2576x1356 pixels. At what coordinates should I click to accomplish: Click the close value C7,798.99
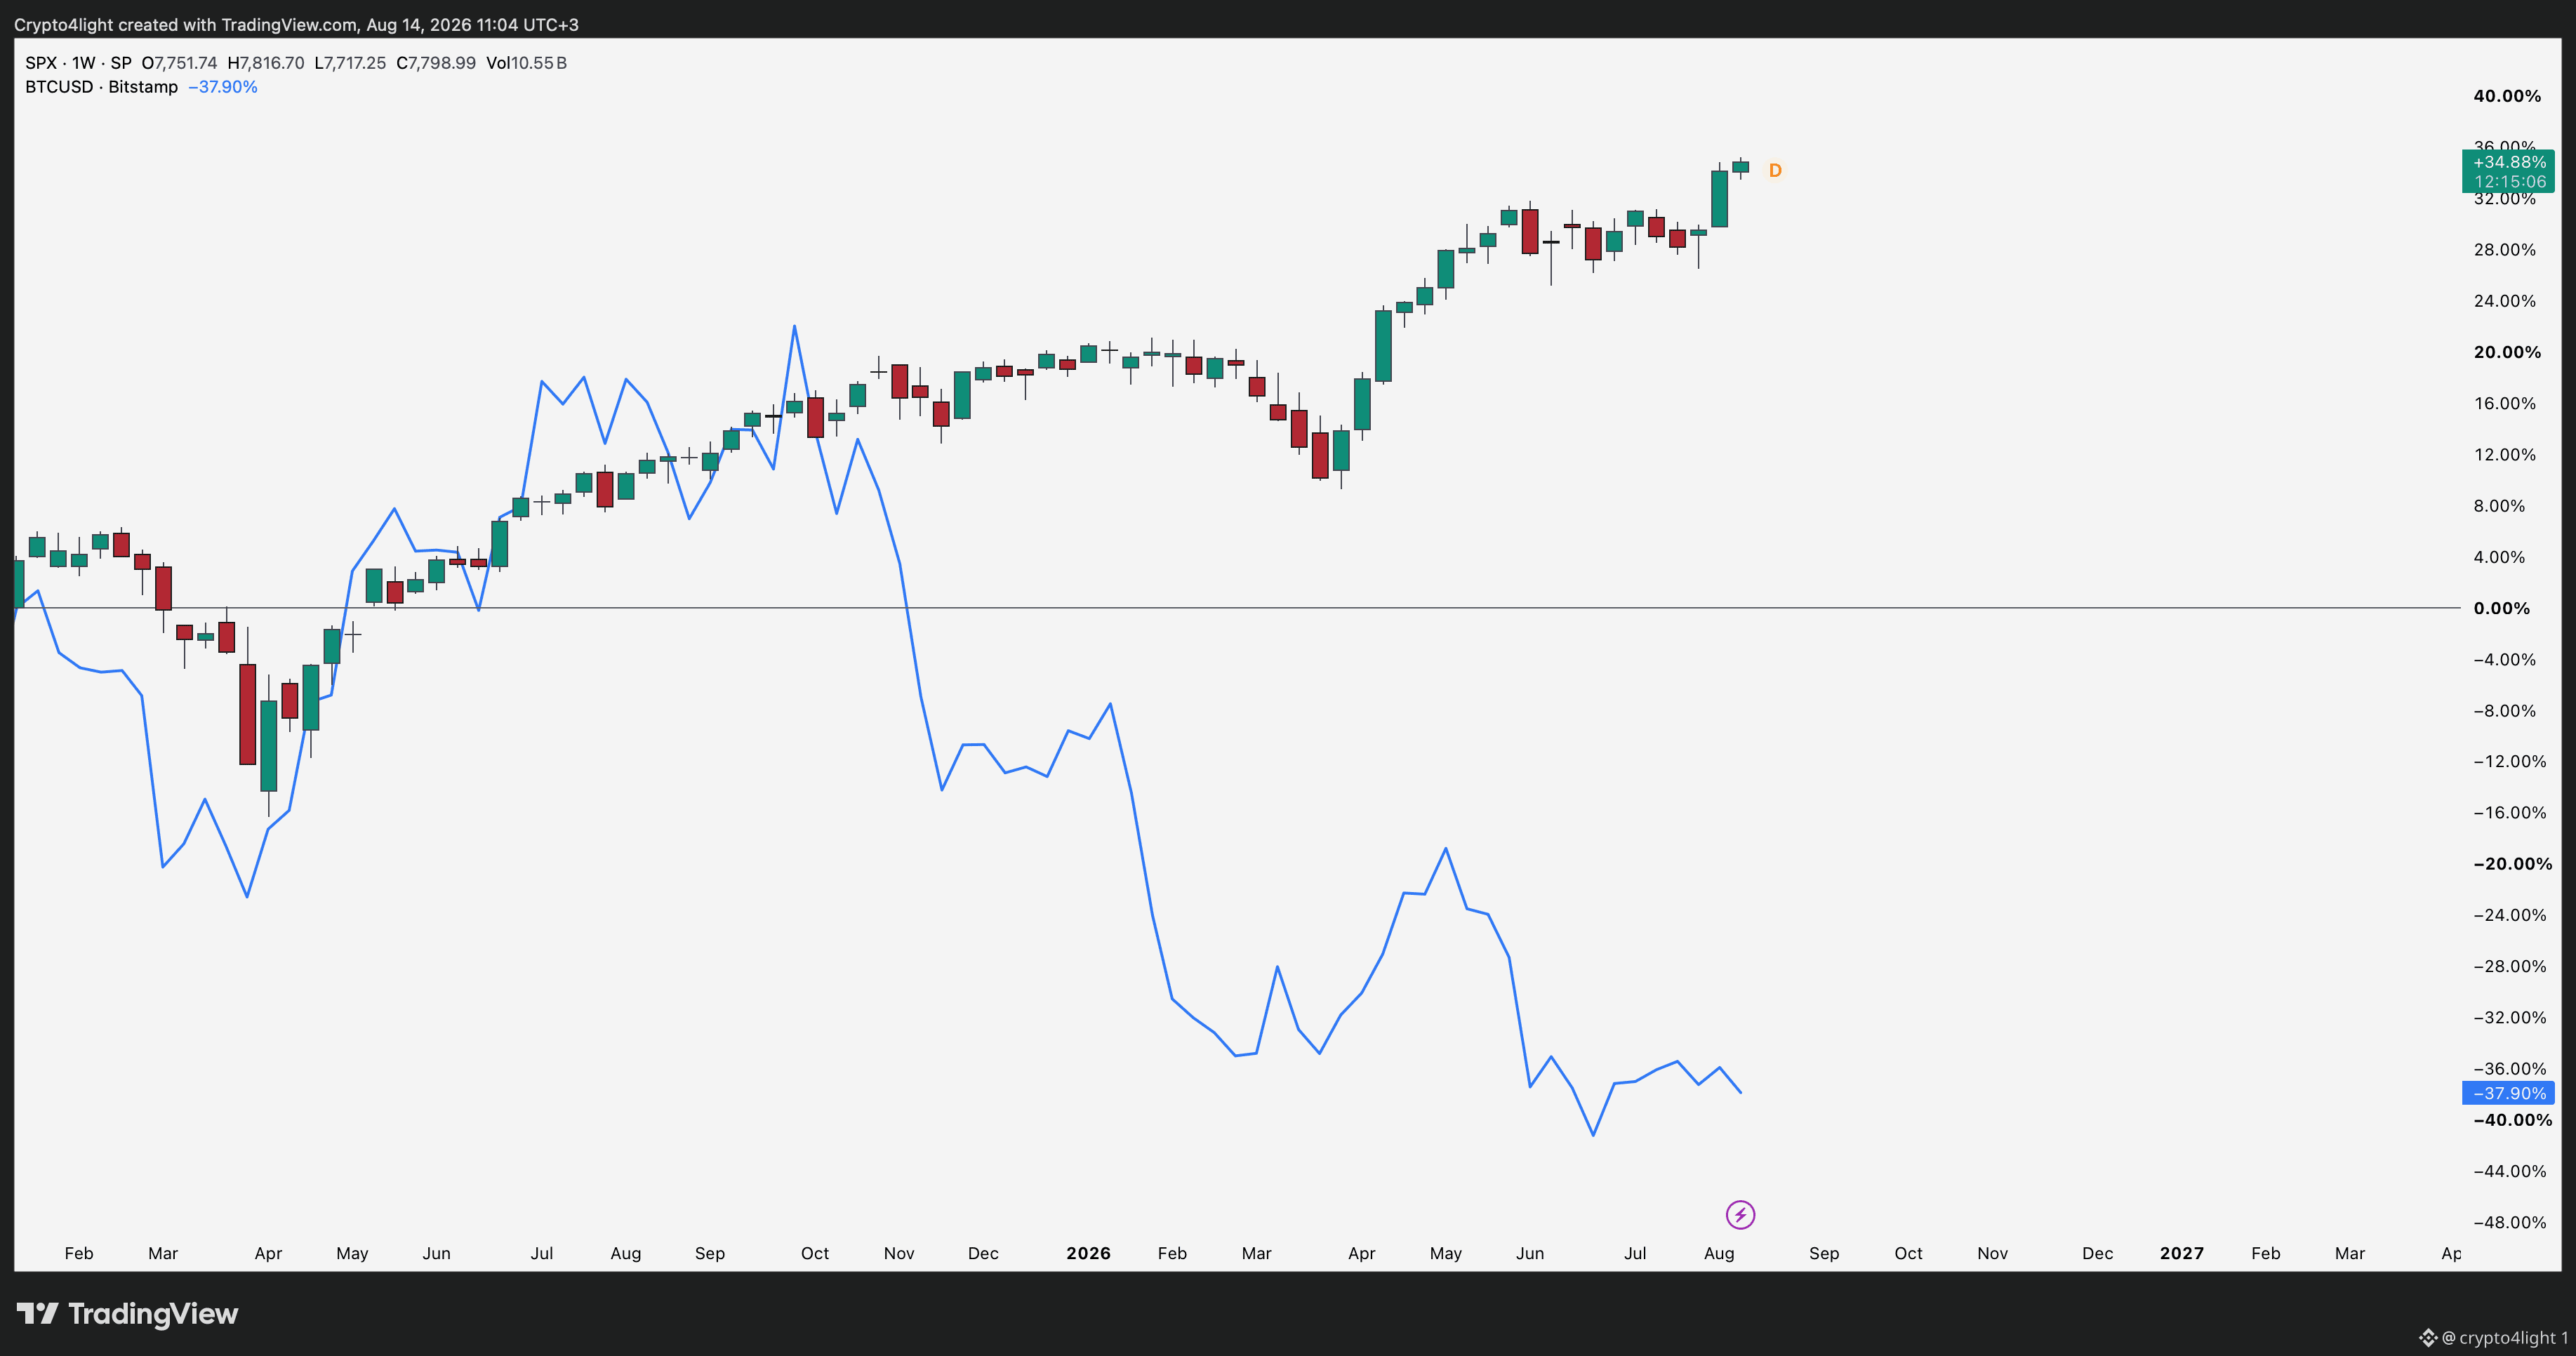click(436, 63)
